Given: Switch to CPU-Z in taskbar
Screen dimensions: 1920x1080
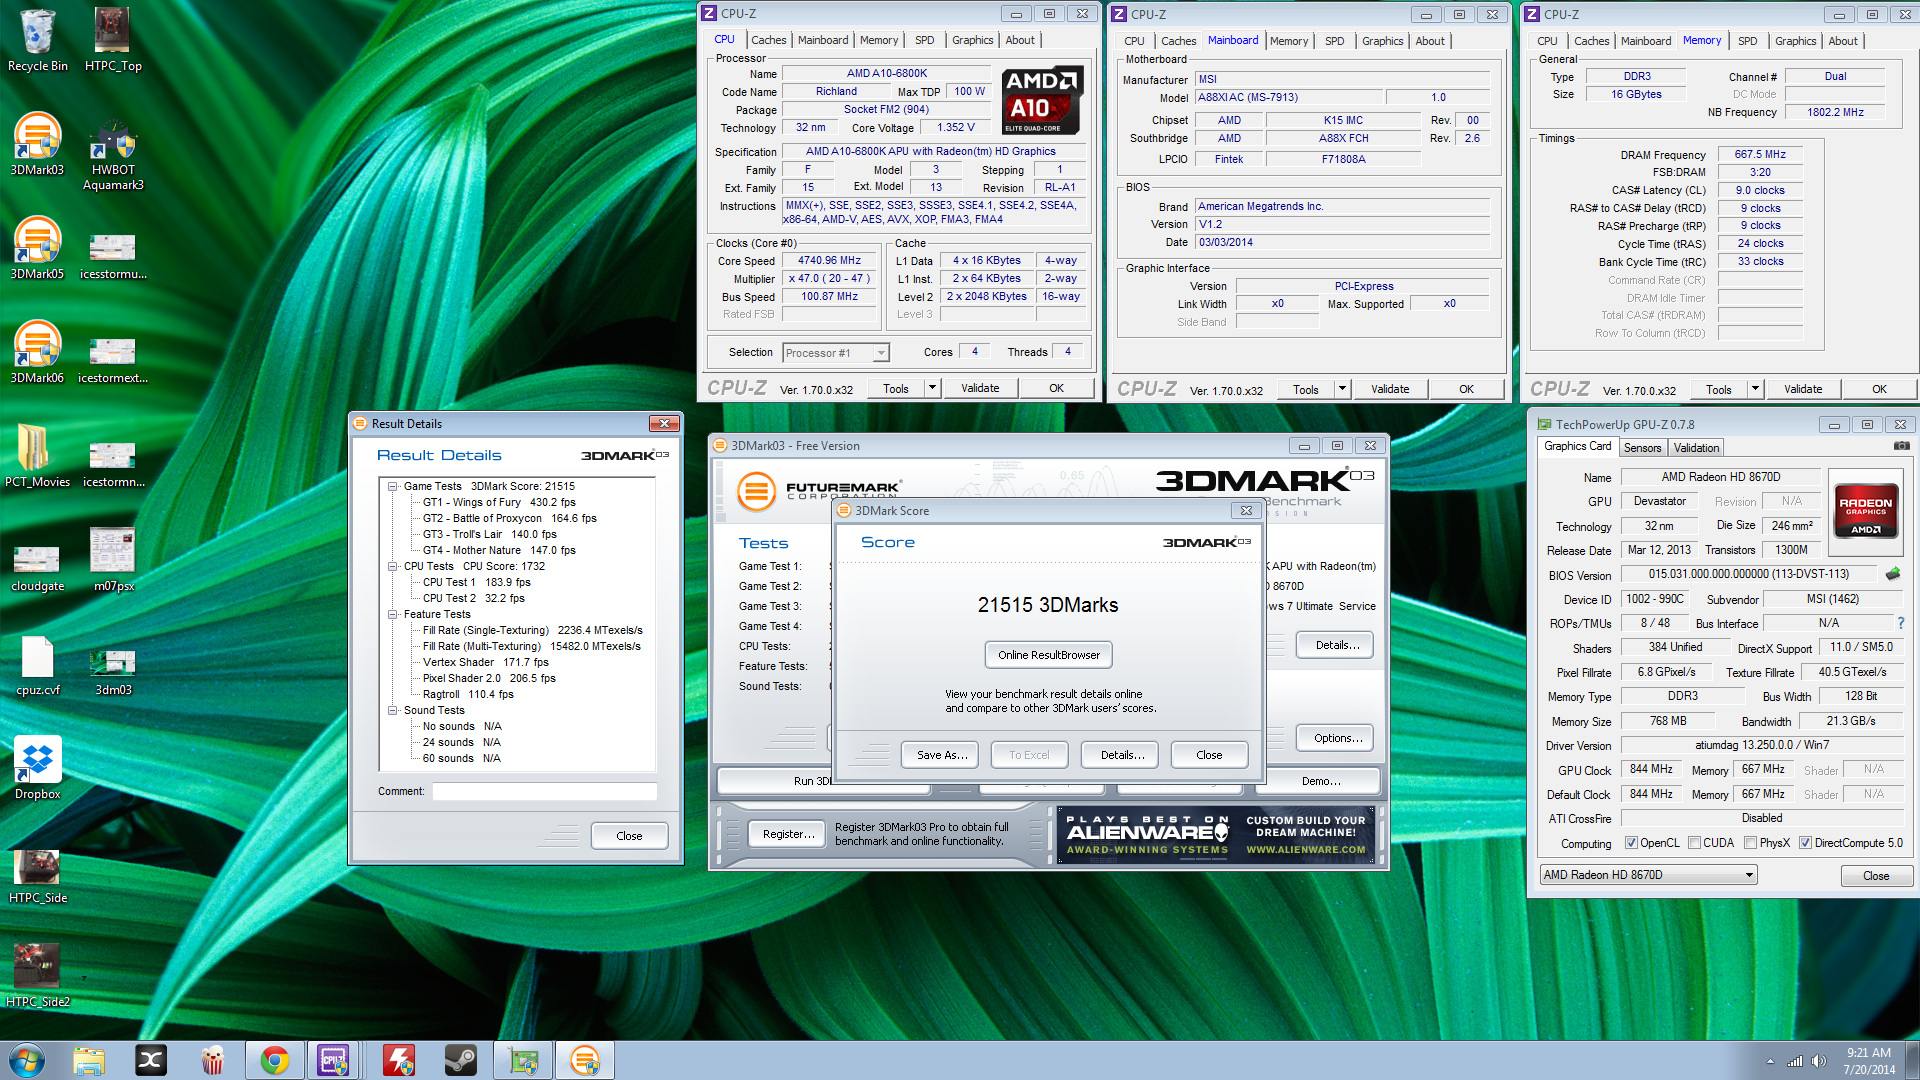Looking at the screenshot, I should [x=333, y=1060].
